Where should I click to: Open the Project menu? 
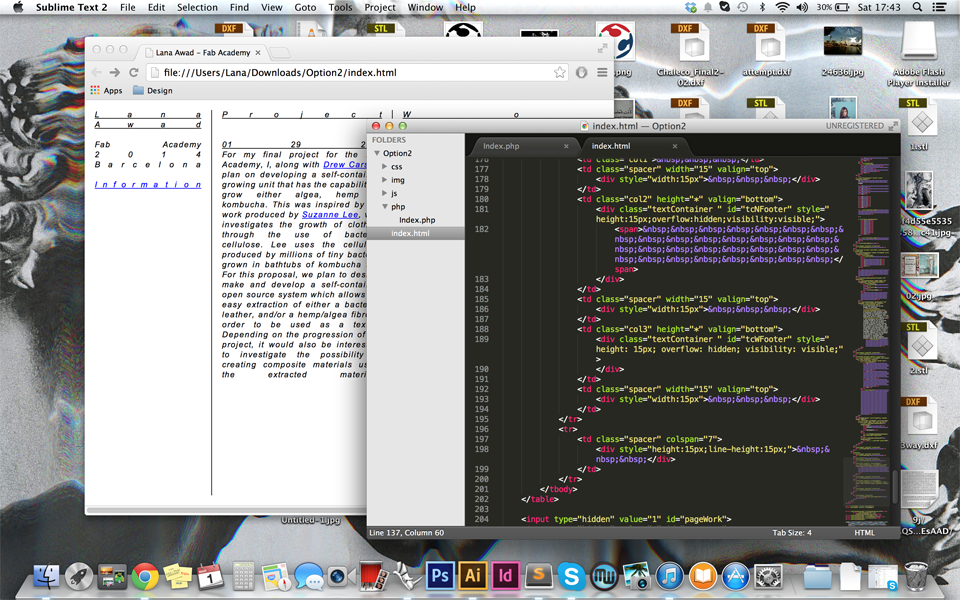tap(380, 7)
